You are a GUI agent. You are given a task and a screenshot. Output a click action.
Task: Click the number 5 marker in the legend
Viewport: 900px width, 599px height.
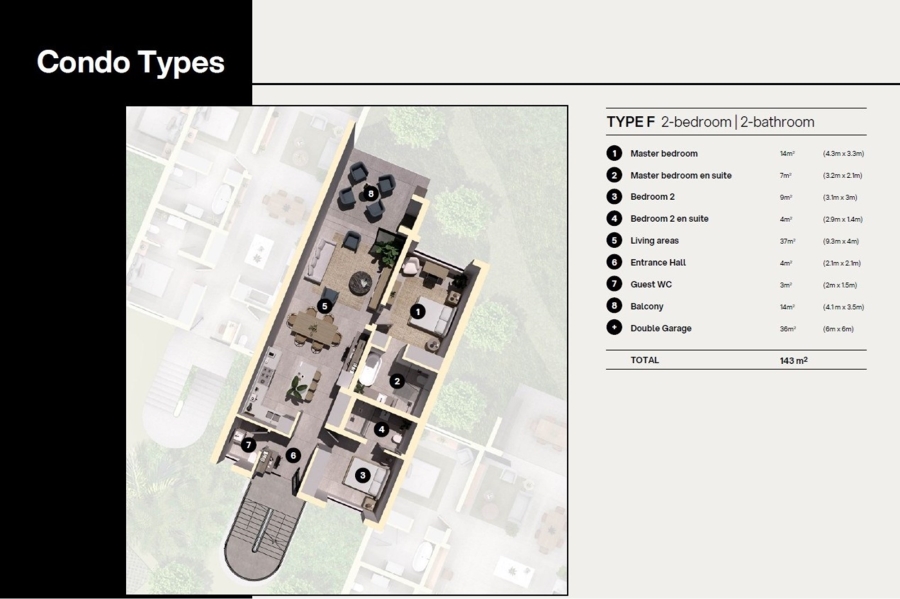coord(614,240)
